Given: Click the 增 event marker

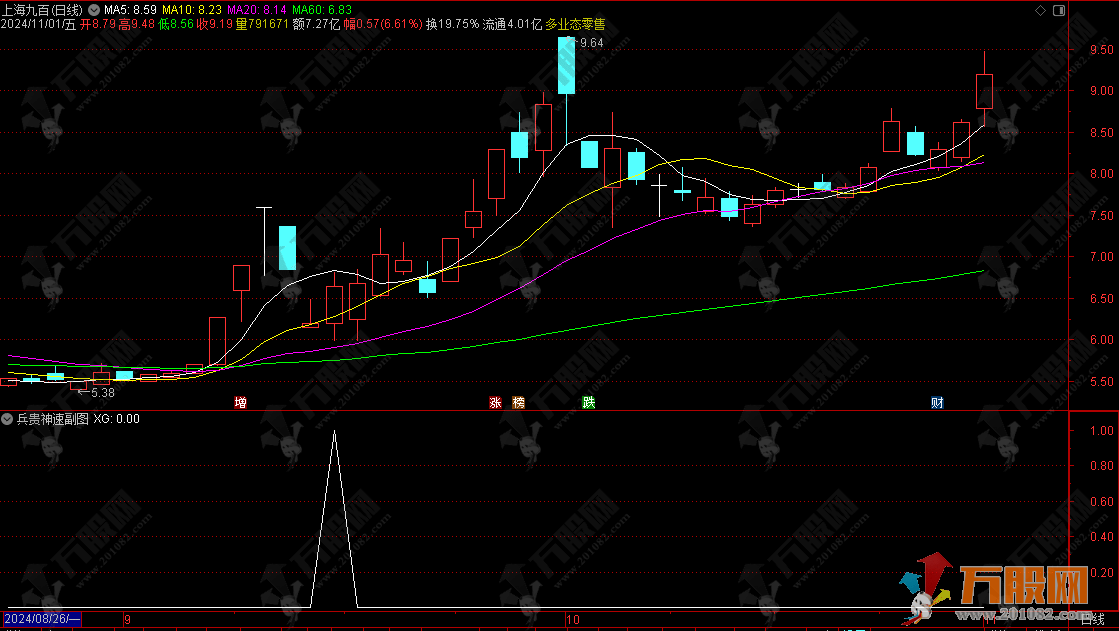Looking at the screenshot, I should pos(240,403).
